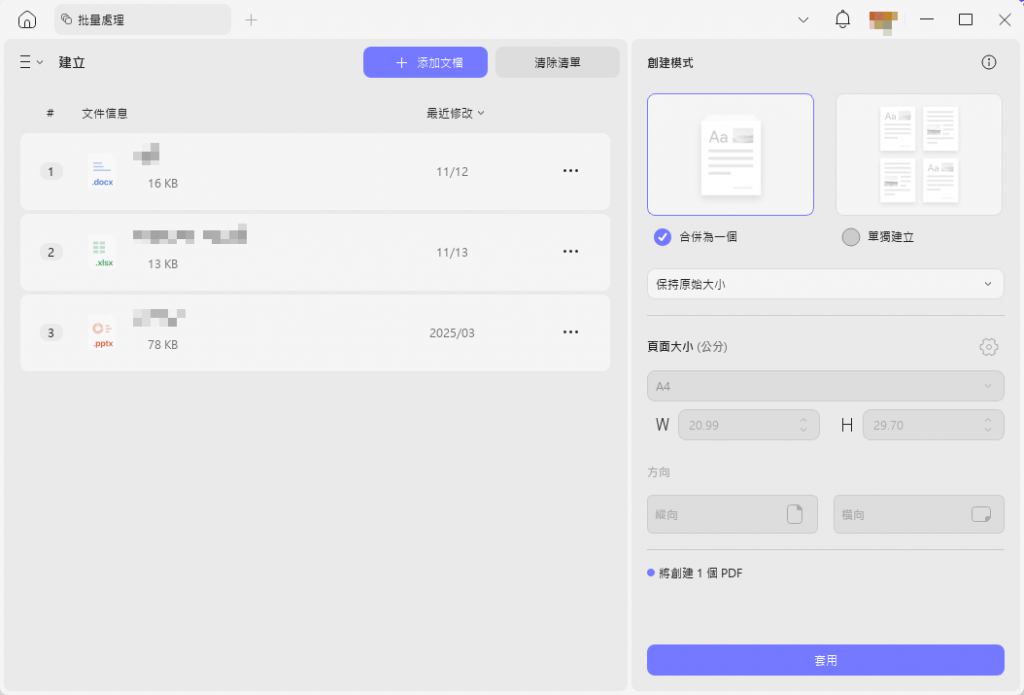Enable 縱向 portrait orientation
The image size is (1024, 695).
732,514
